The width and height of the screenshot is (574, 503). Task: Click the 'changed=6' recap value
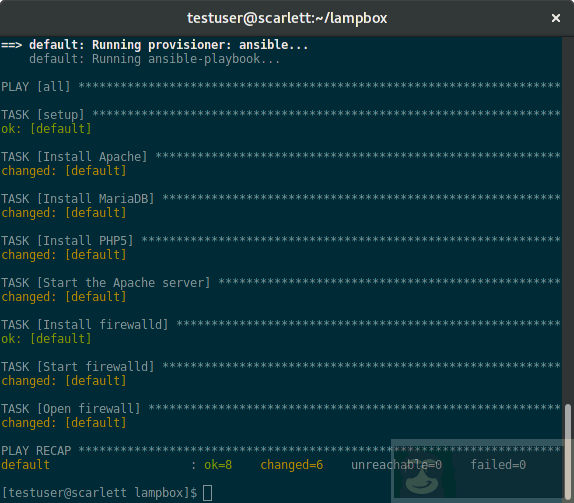click(292, 465)
